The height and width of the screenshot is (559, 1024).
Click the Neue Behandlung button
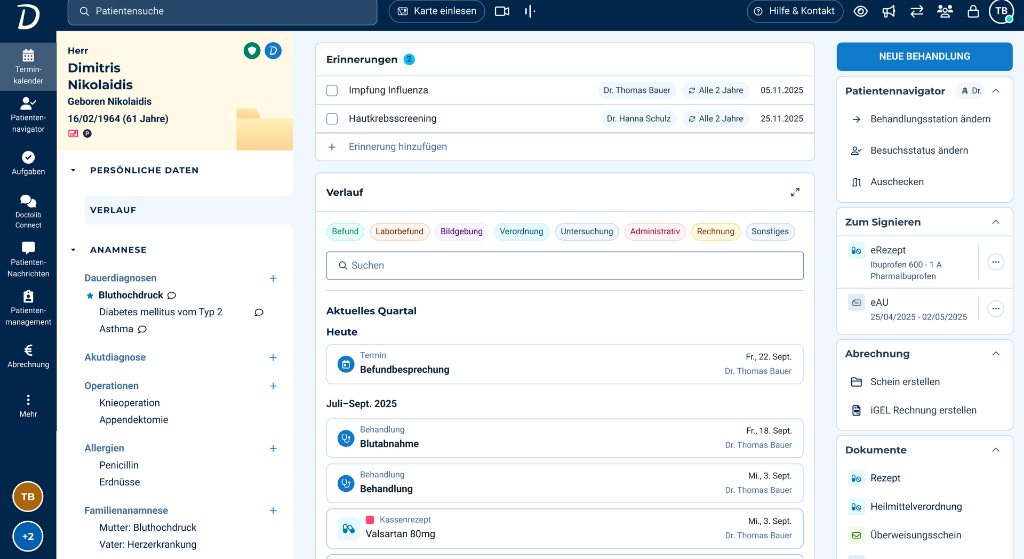click(924, 56)
